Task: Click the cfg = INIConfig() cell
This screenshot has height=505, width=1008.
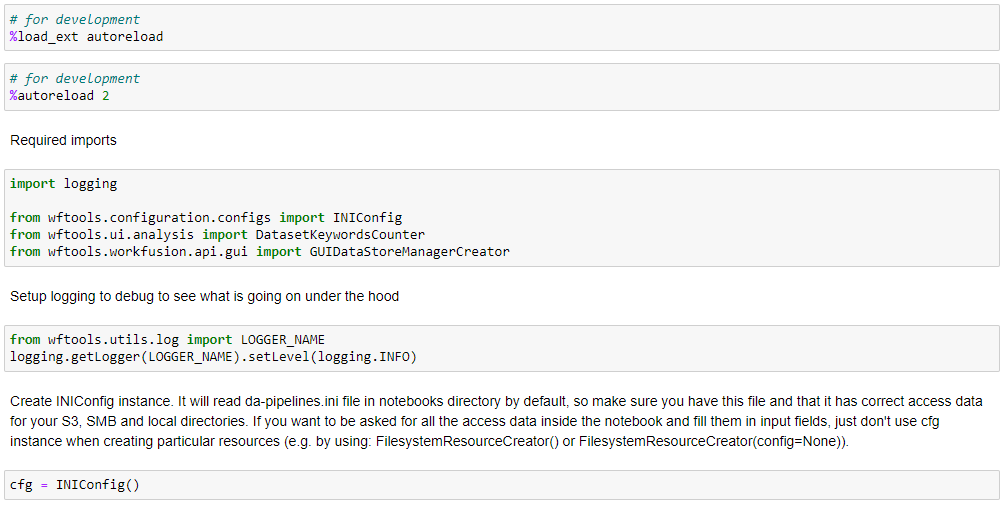Action: pos(501,485)
